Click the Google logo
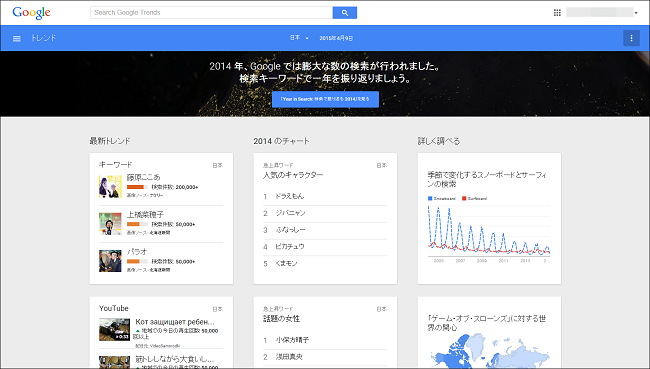This screenshot has height=369, width=650. coord(32,13)
